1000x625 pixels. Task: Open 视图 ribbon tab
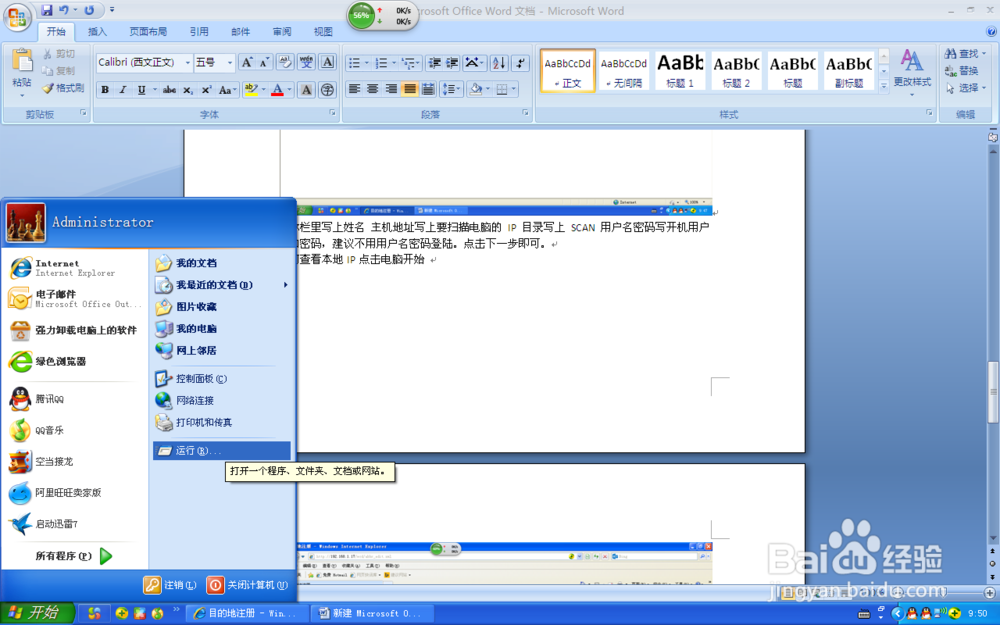pyautogui.click(x=323, y=31)
